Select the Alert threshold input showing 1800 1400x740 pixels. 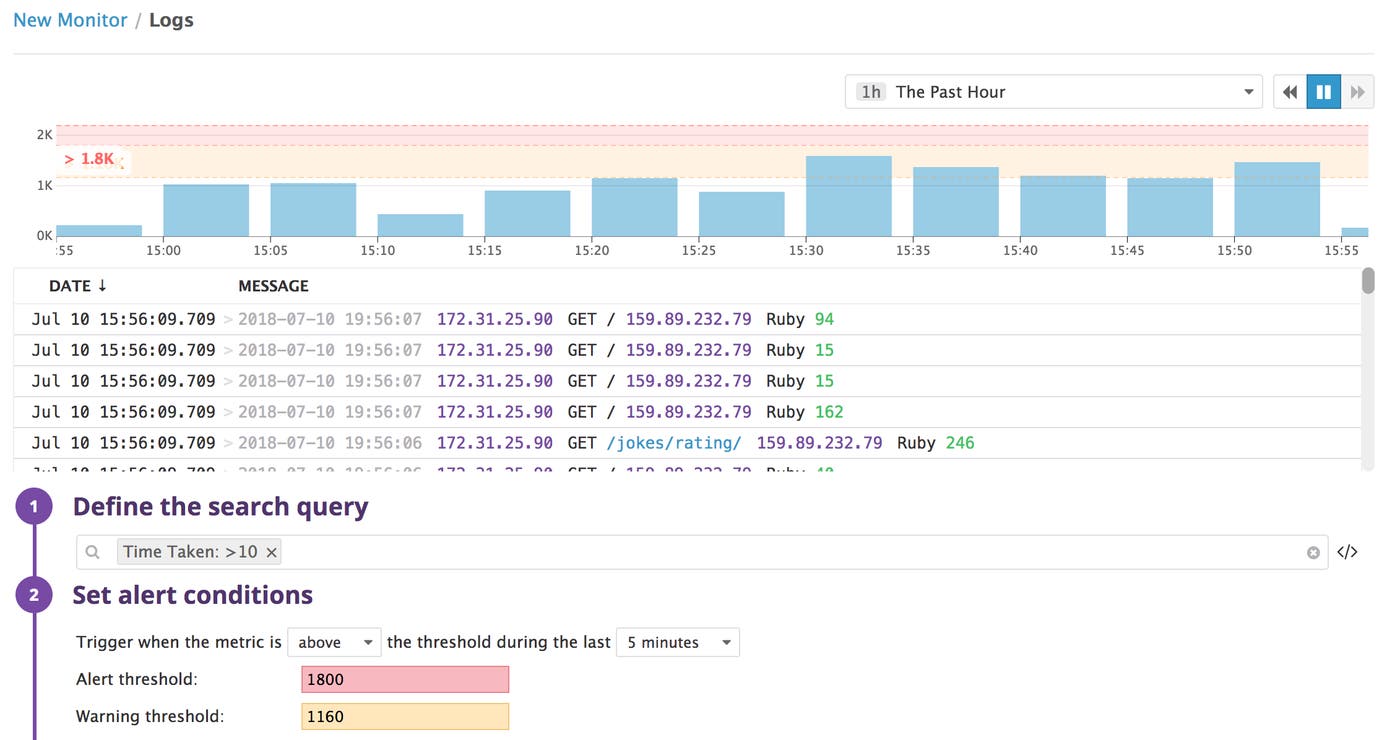coord(405,679)
